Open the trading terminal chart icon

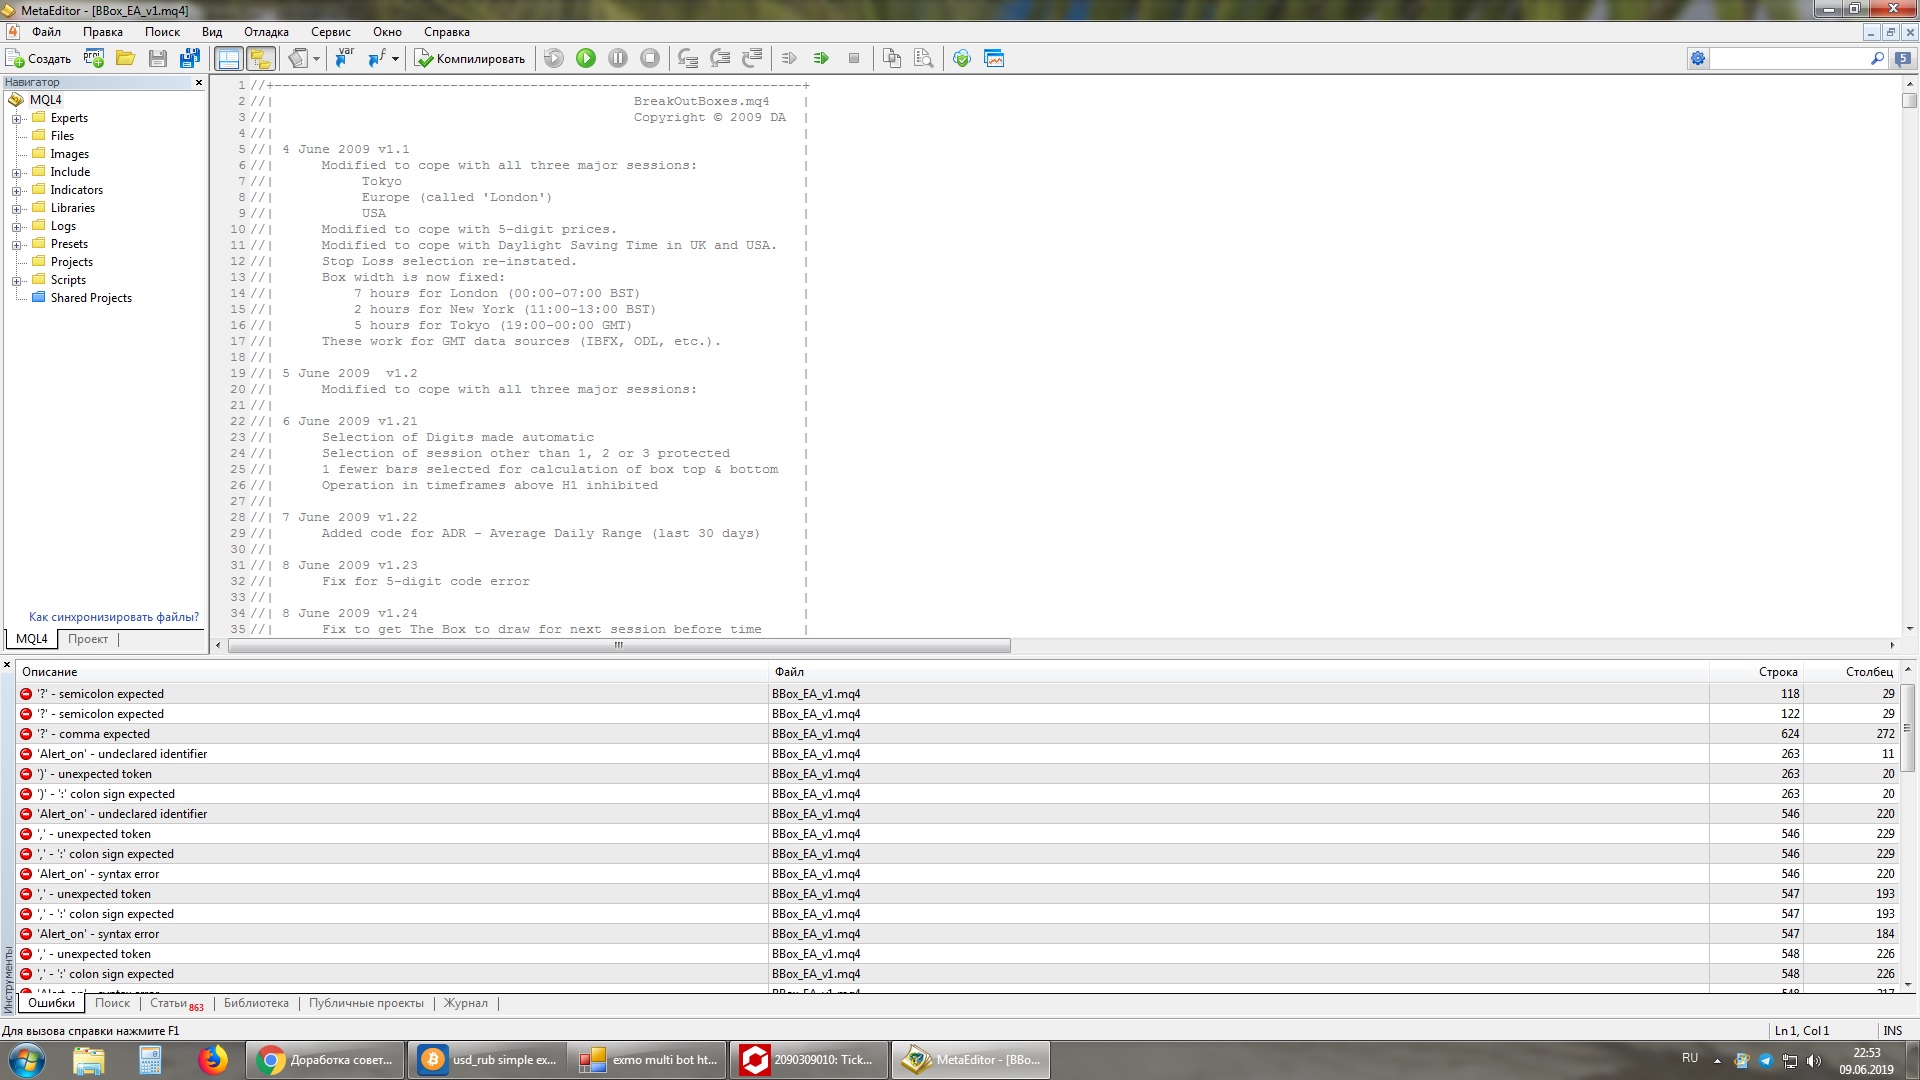(x=994, y=58)
